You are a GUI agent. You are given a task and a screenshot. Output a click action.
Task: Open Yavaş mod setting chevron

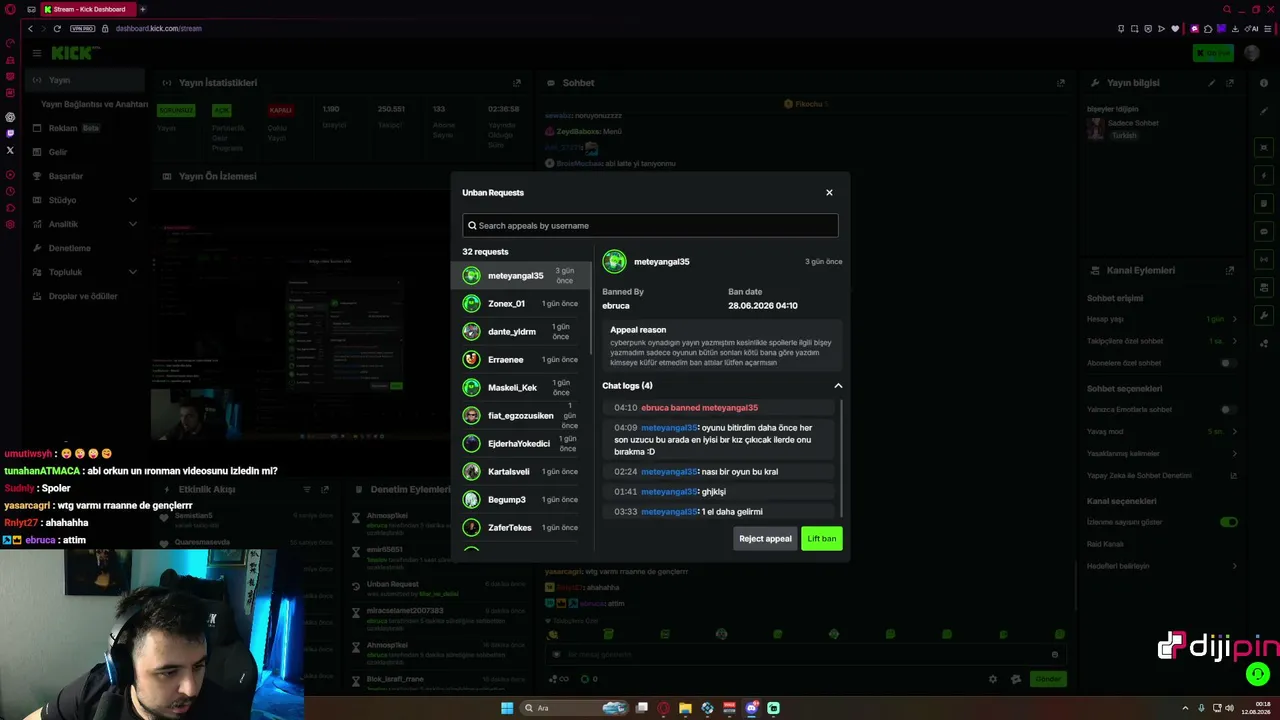(x=1235, y=432)
